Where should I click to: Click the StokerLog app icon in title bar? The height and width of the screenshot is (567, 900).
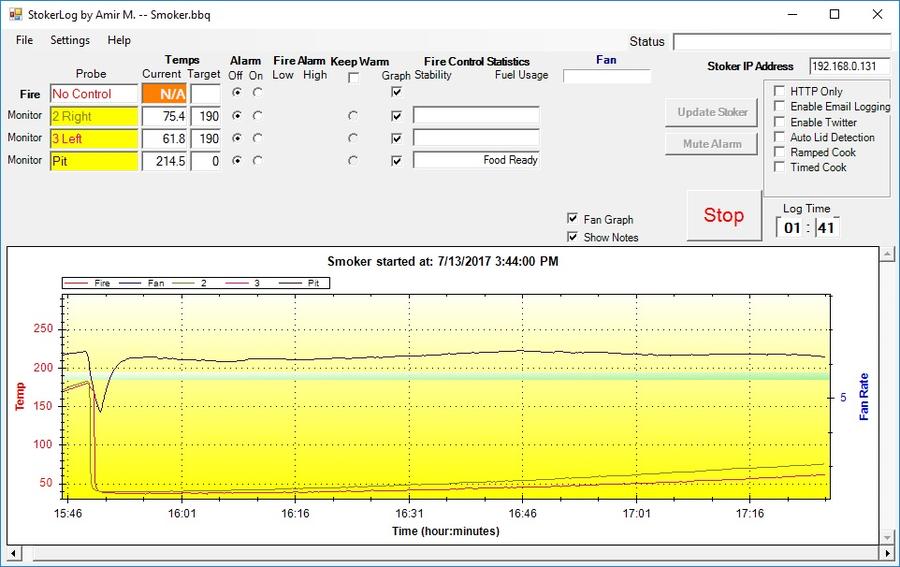click(15, 14)
